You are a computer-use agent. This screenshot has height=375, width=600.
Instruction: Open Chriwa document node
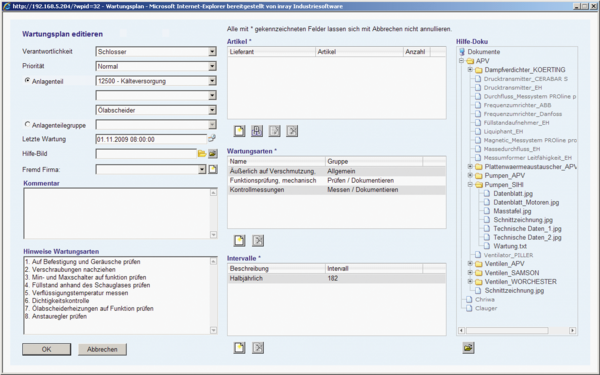point(484,300)
